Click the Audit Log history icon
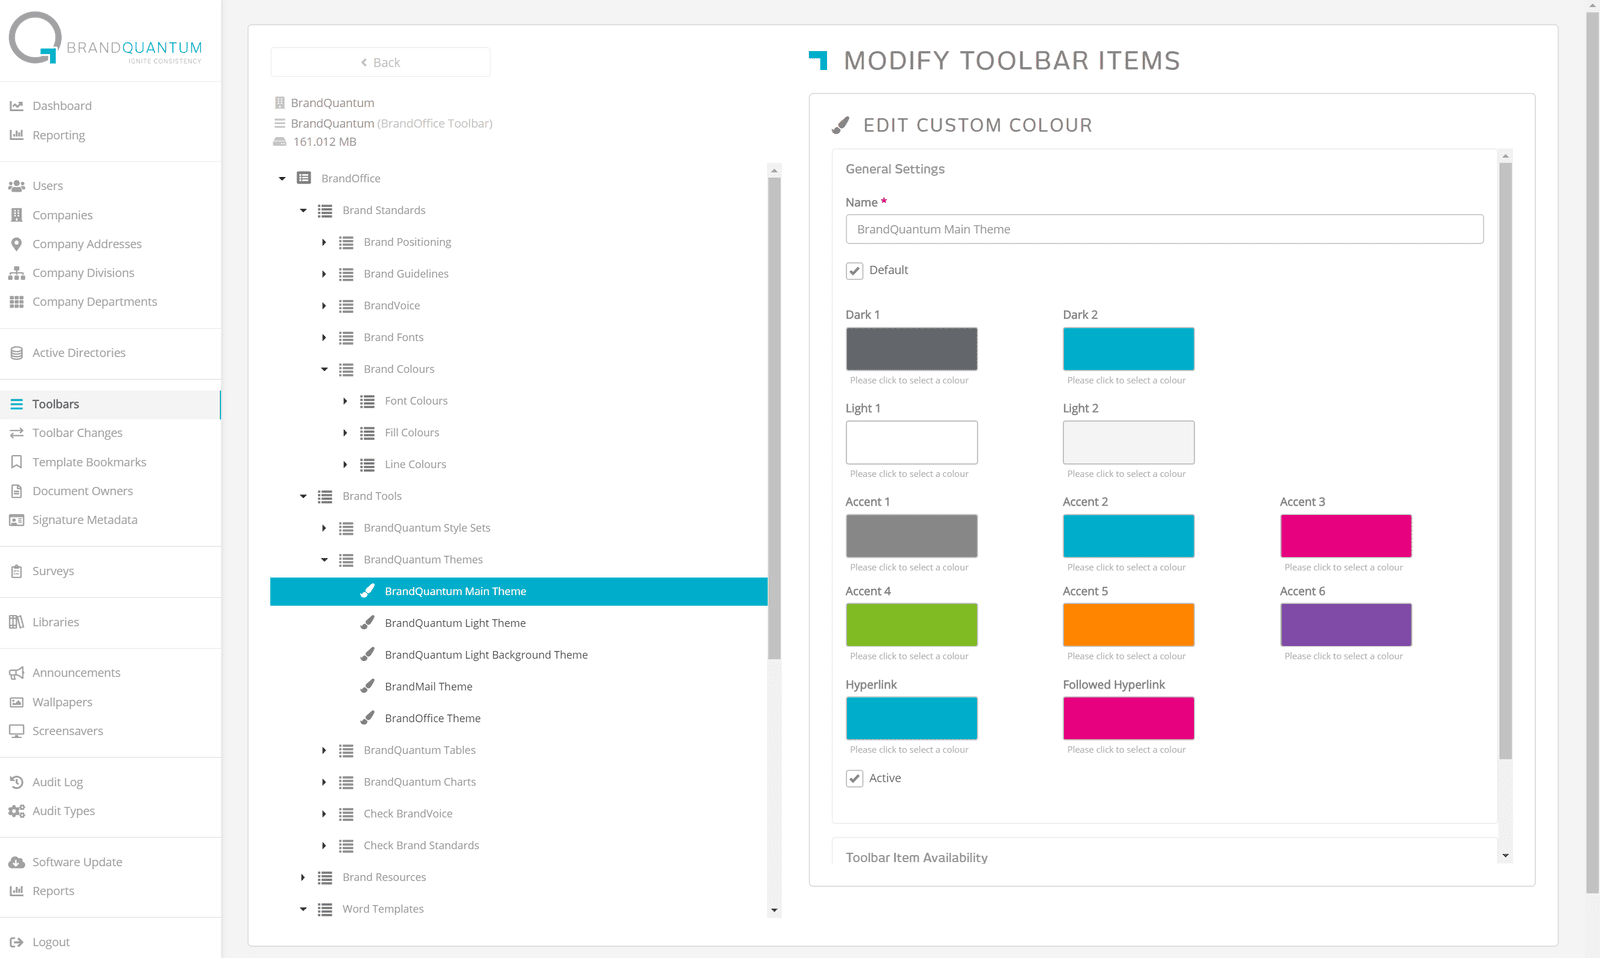The width and height of the screenshot is (1600, 958). pos(17,782)
